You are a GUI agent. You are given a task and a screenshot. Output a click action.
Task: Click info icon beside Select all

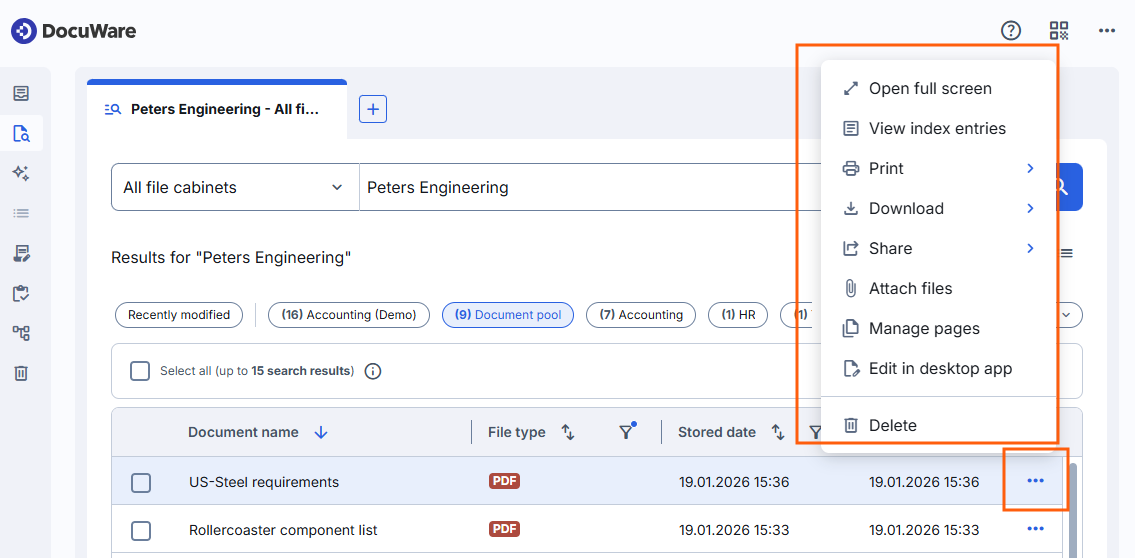(373, 371)
